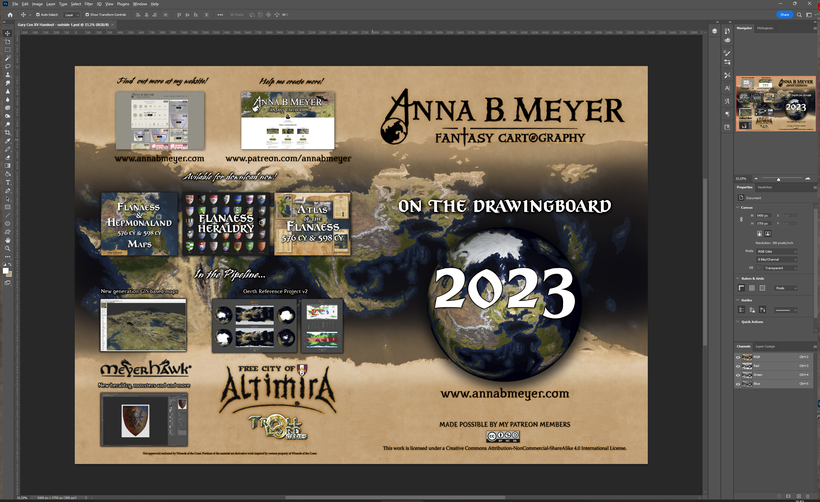Click the zoom out mountain icon in Navigator
This screenshot has width=820, height=502.
pos(756,178)
